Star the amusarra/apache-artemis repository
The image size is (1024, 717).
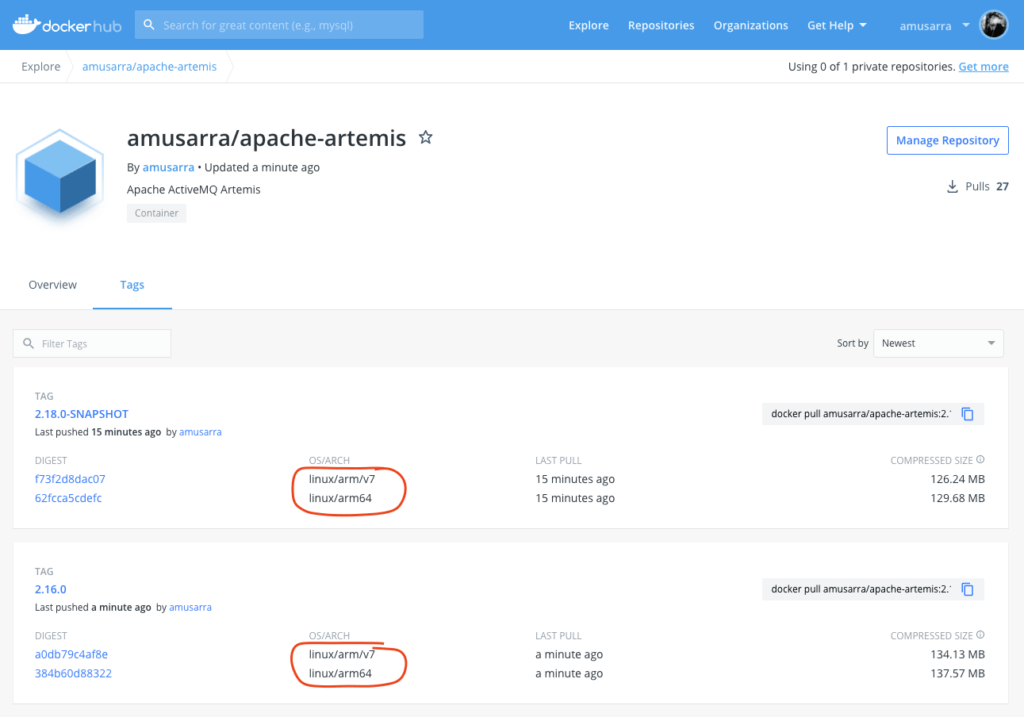point(426,137)
